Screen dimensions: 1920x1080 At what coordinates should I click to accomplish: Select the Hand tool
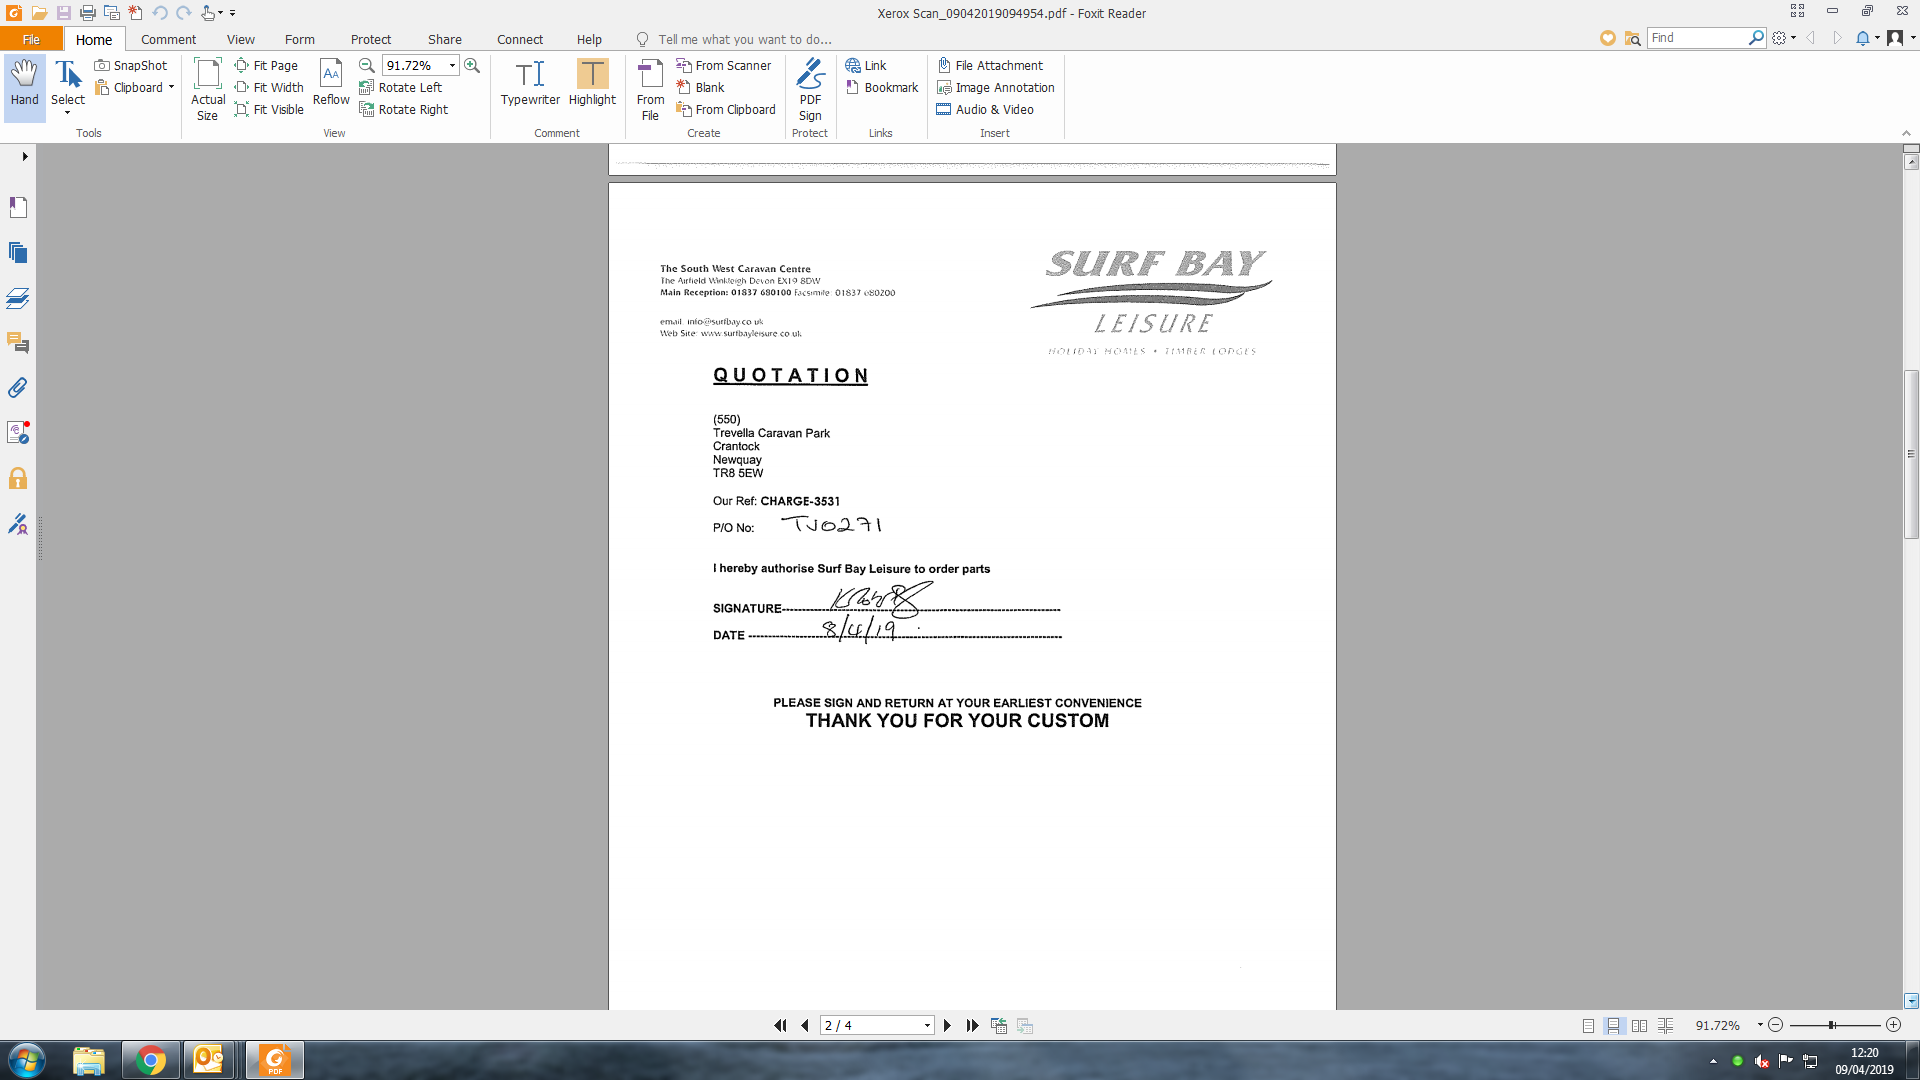[24, 82]
